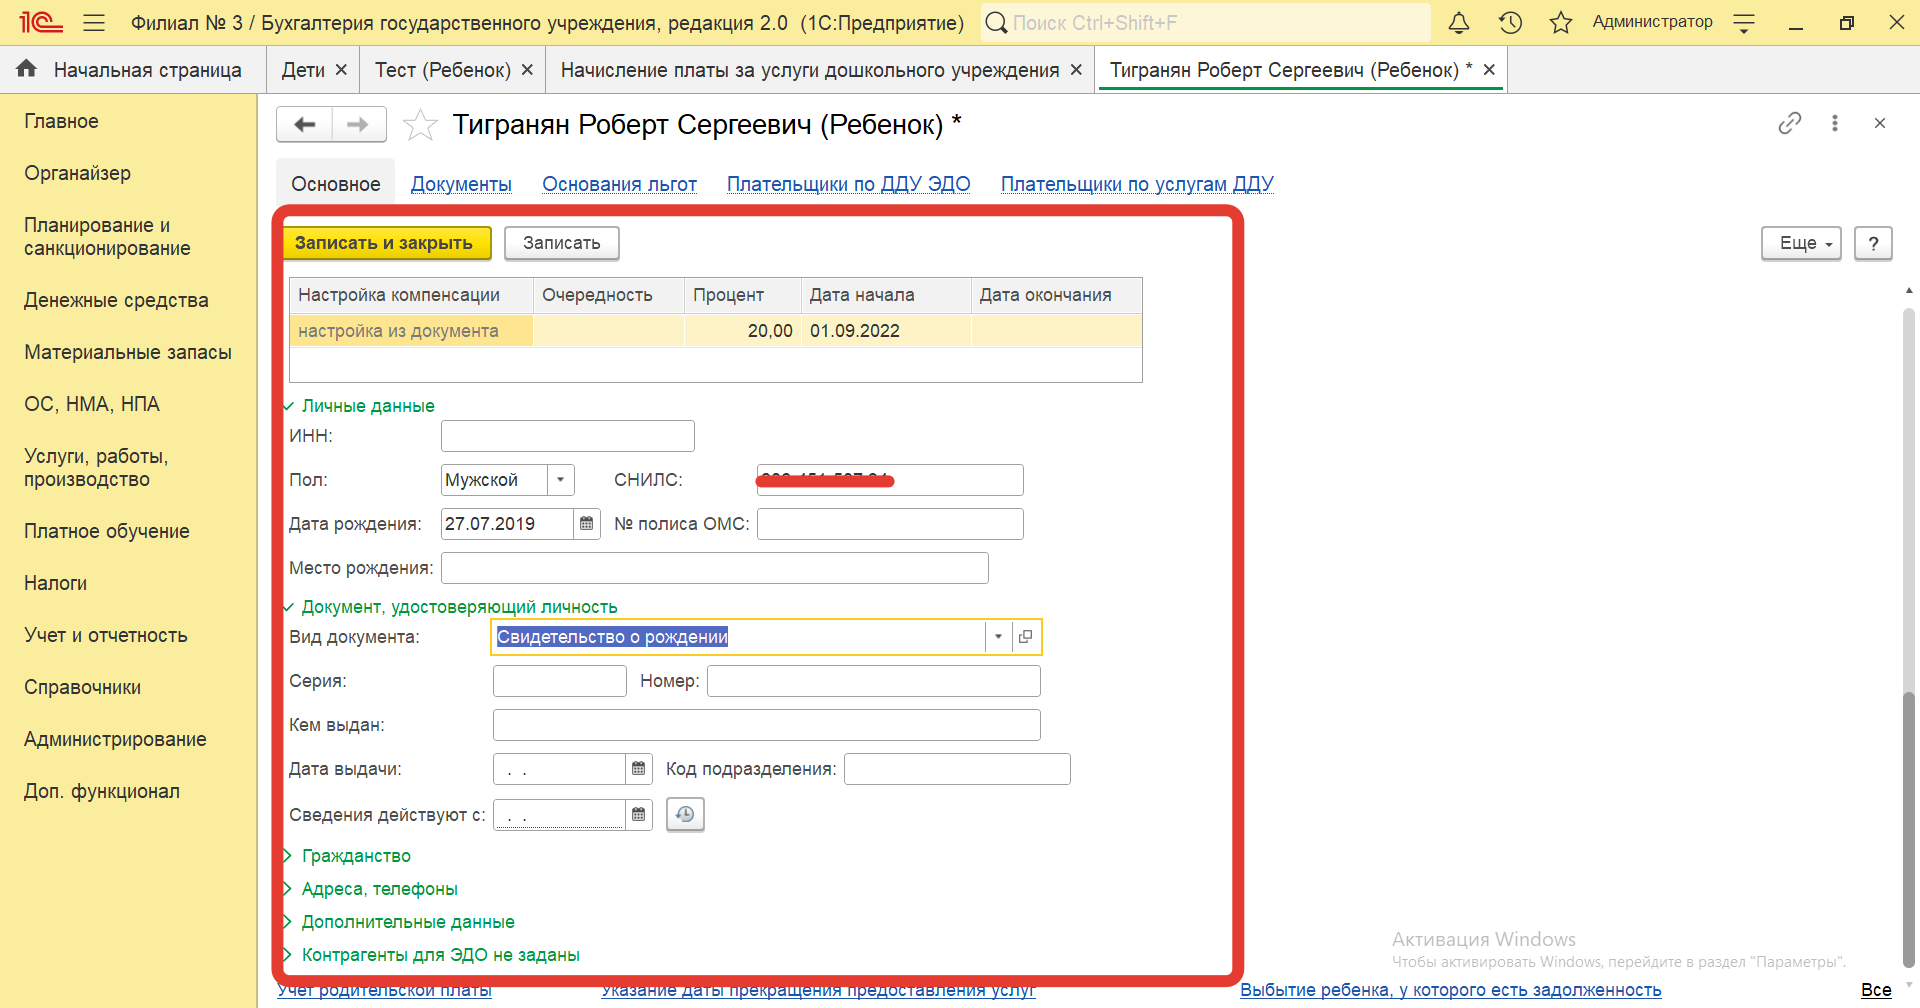Copy link to this object via chain icon
The image size is (1920, 1008).
tap(1789, 123)
